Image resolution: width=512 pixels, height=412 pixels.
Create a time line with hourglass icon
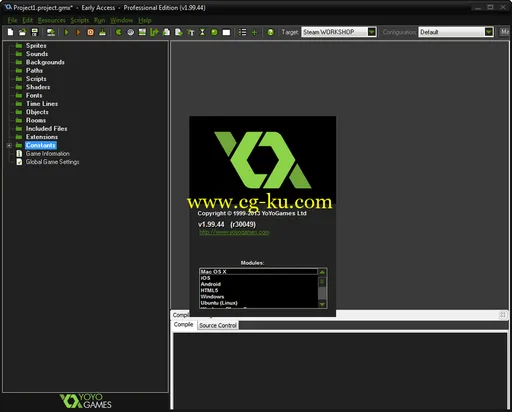coord(202,32)
